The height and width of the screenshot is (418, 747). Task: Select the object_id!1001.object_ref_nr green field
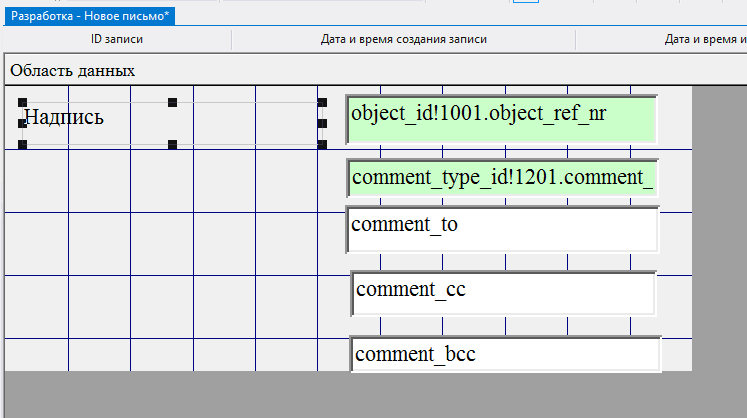[x=501, y=118]
